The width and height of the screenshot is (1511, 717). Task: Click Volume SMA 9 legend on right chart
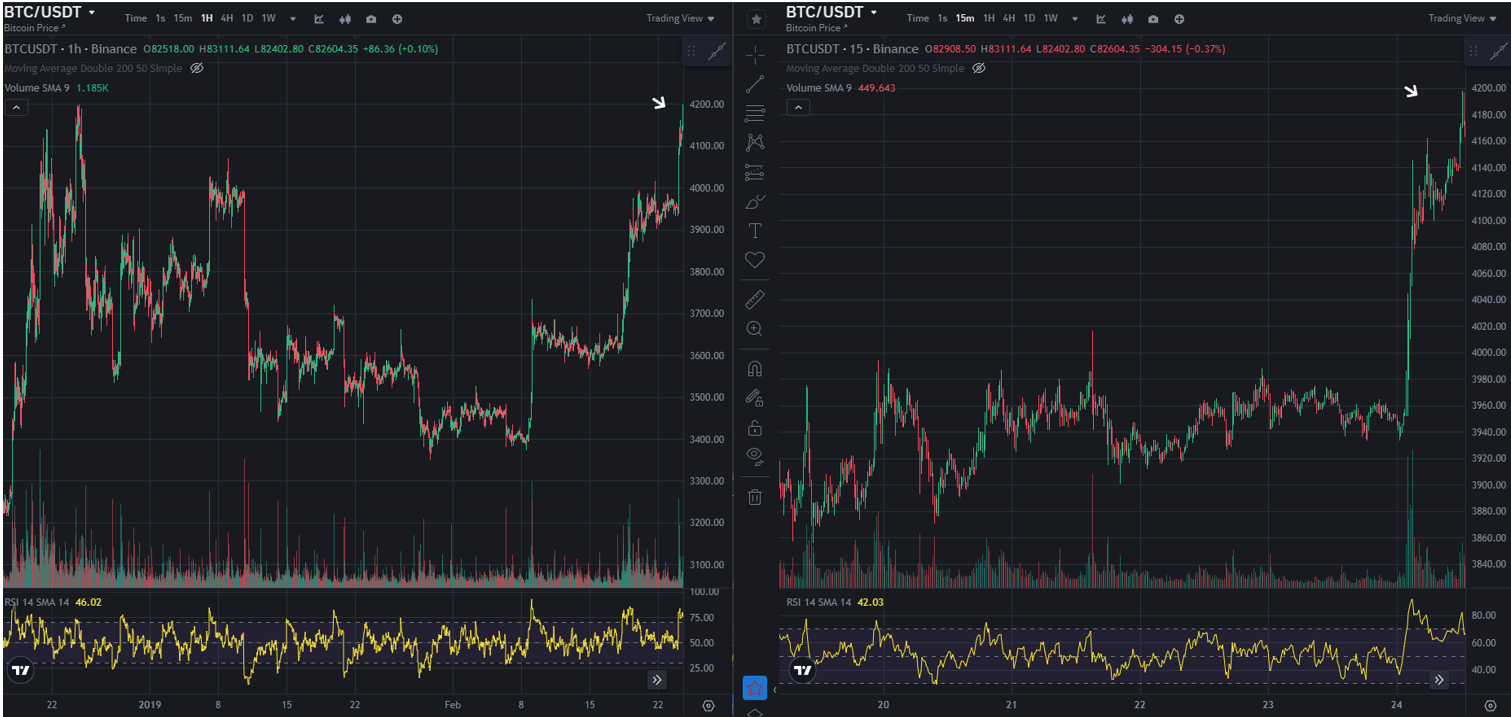point(819,88)
